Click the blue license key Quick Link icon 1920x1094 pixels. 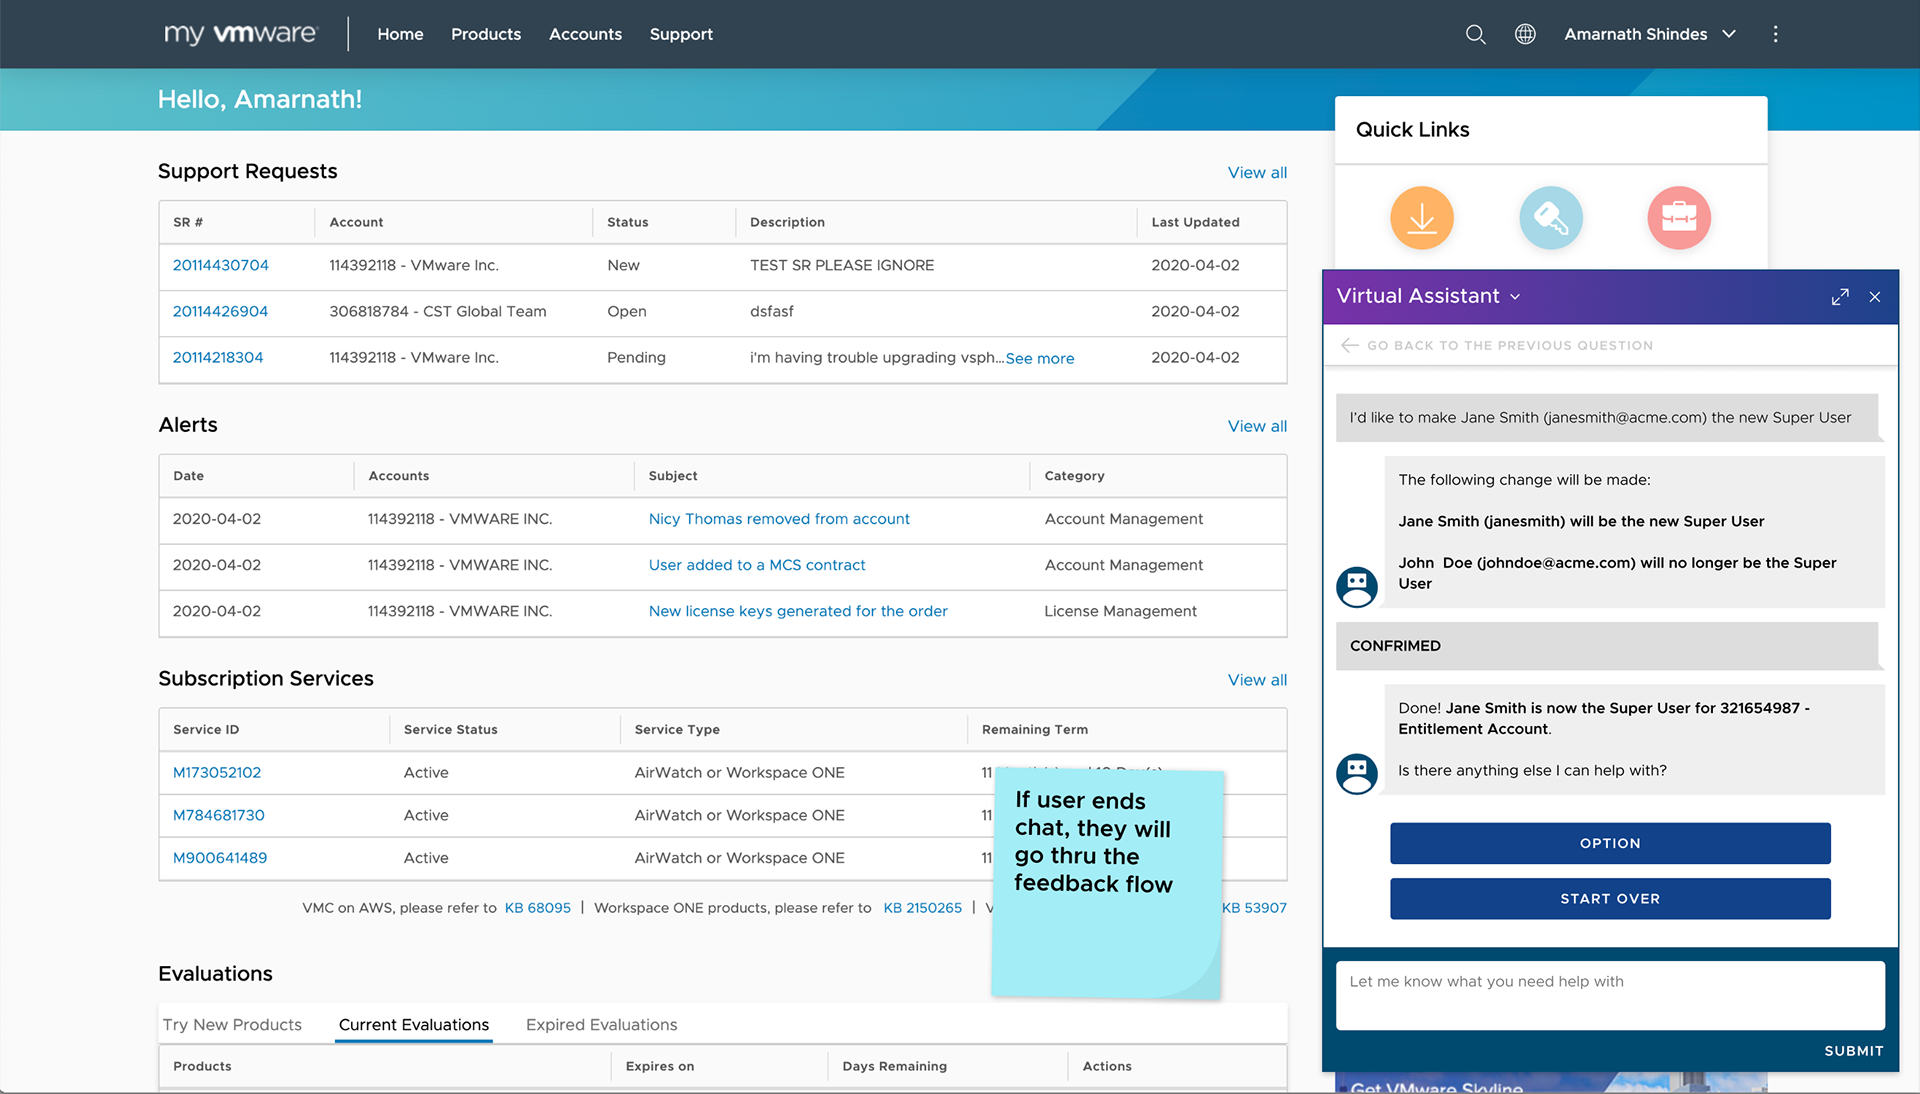pyautogui.click(x=1550, y=218)
